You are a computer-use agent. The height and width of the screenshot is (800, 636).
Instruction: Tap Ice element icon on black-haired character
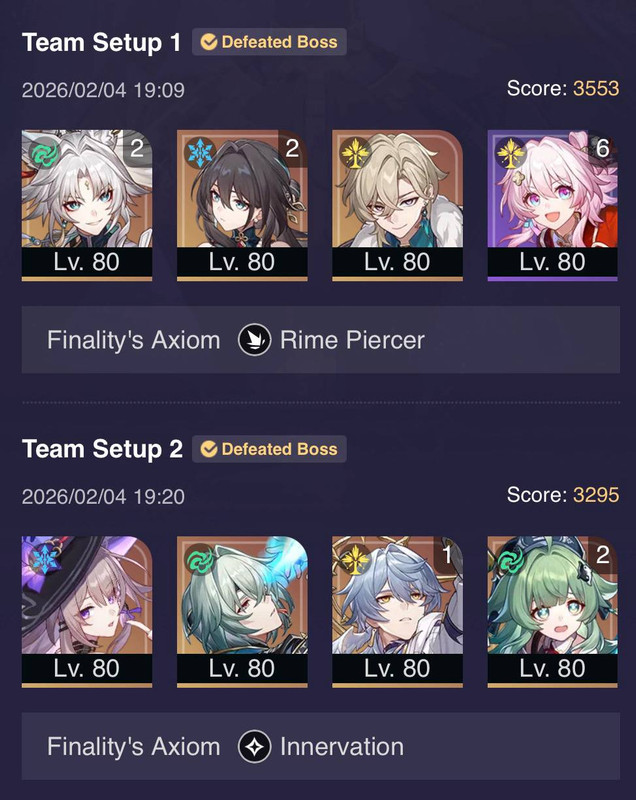[x=199, y=153]
